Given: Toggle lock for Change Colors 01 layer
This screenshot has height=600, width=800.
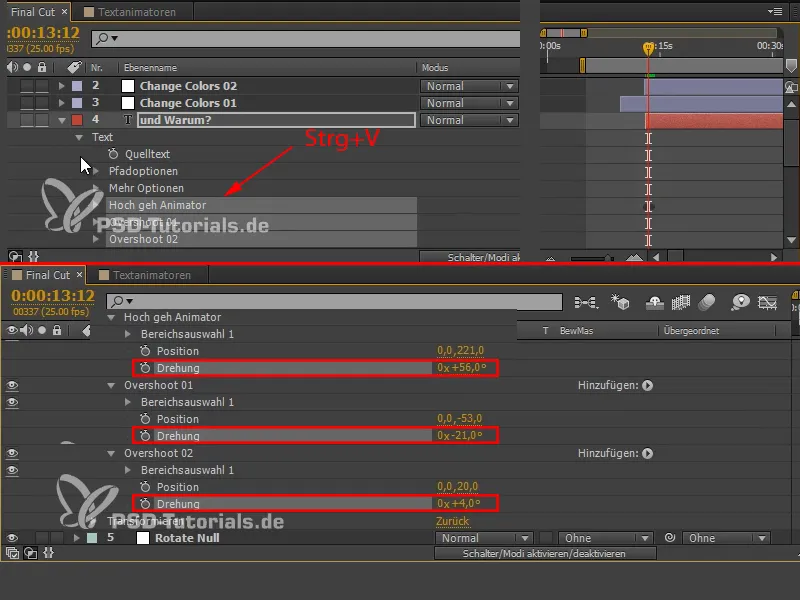Looking at the screenshot, I should click(42, 103).
